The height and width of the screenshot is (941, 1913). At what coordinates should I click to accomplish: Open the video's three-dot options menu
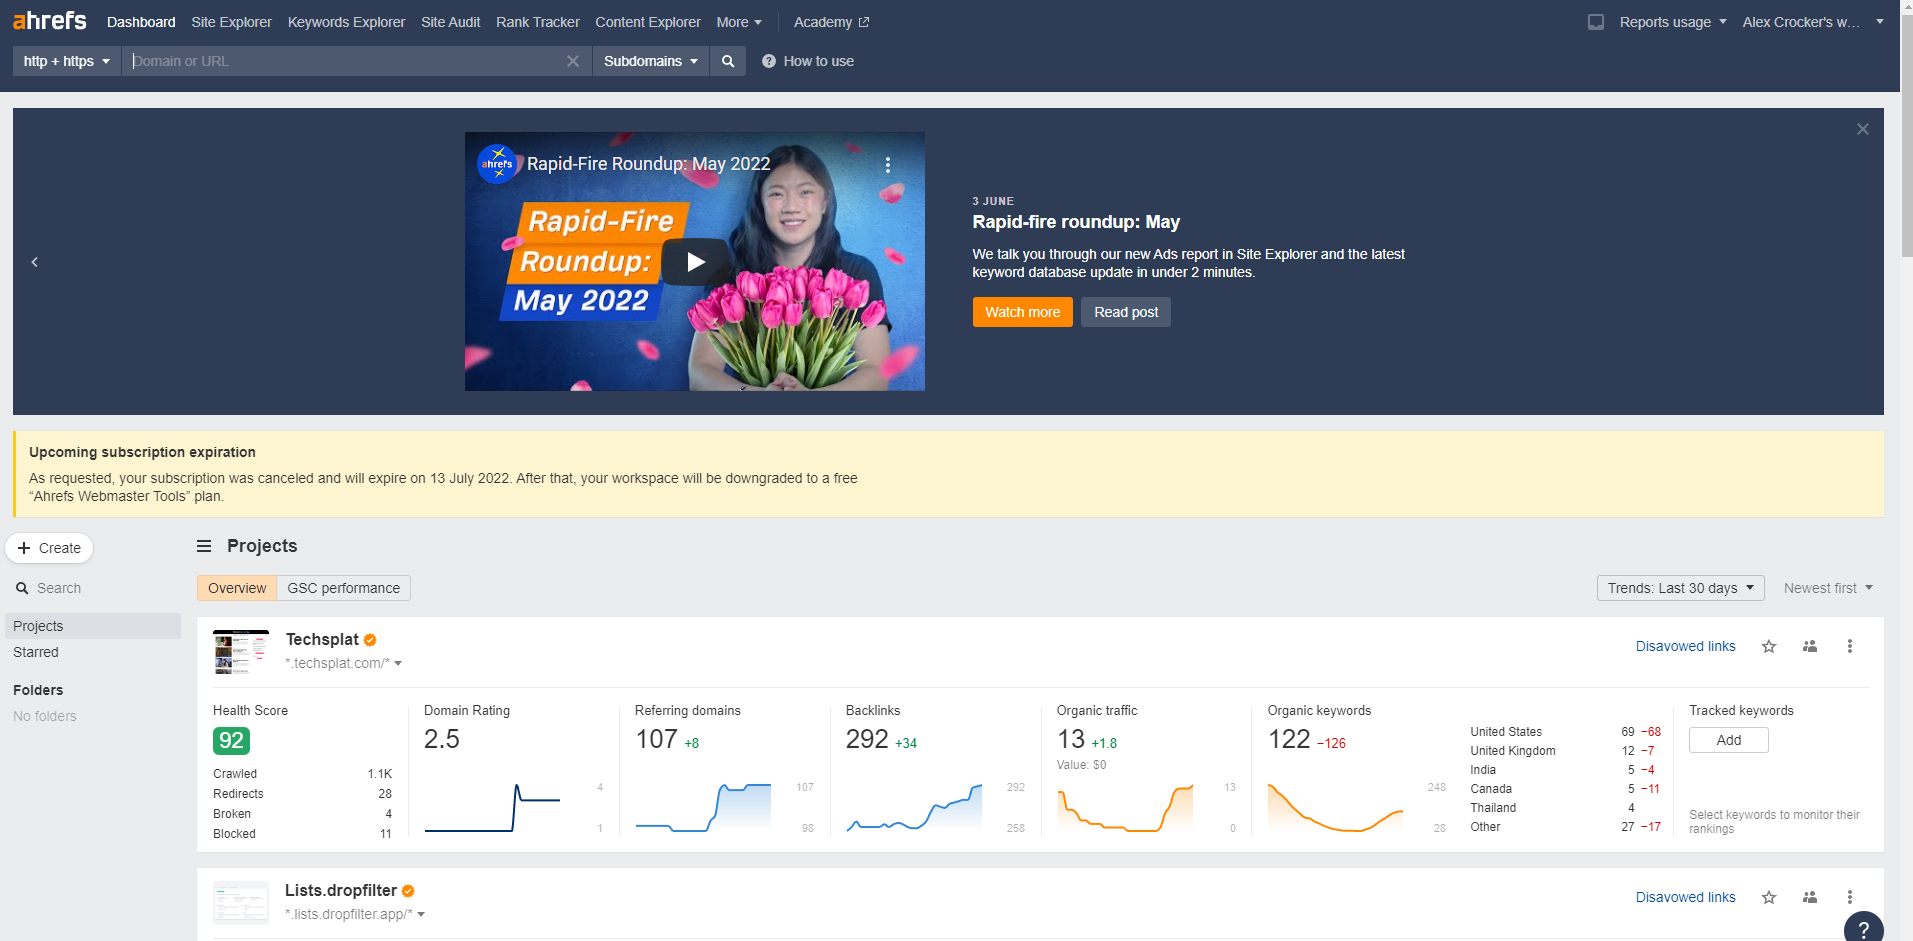pyautogui.click(x=888, y=165)
